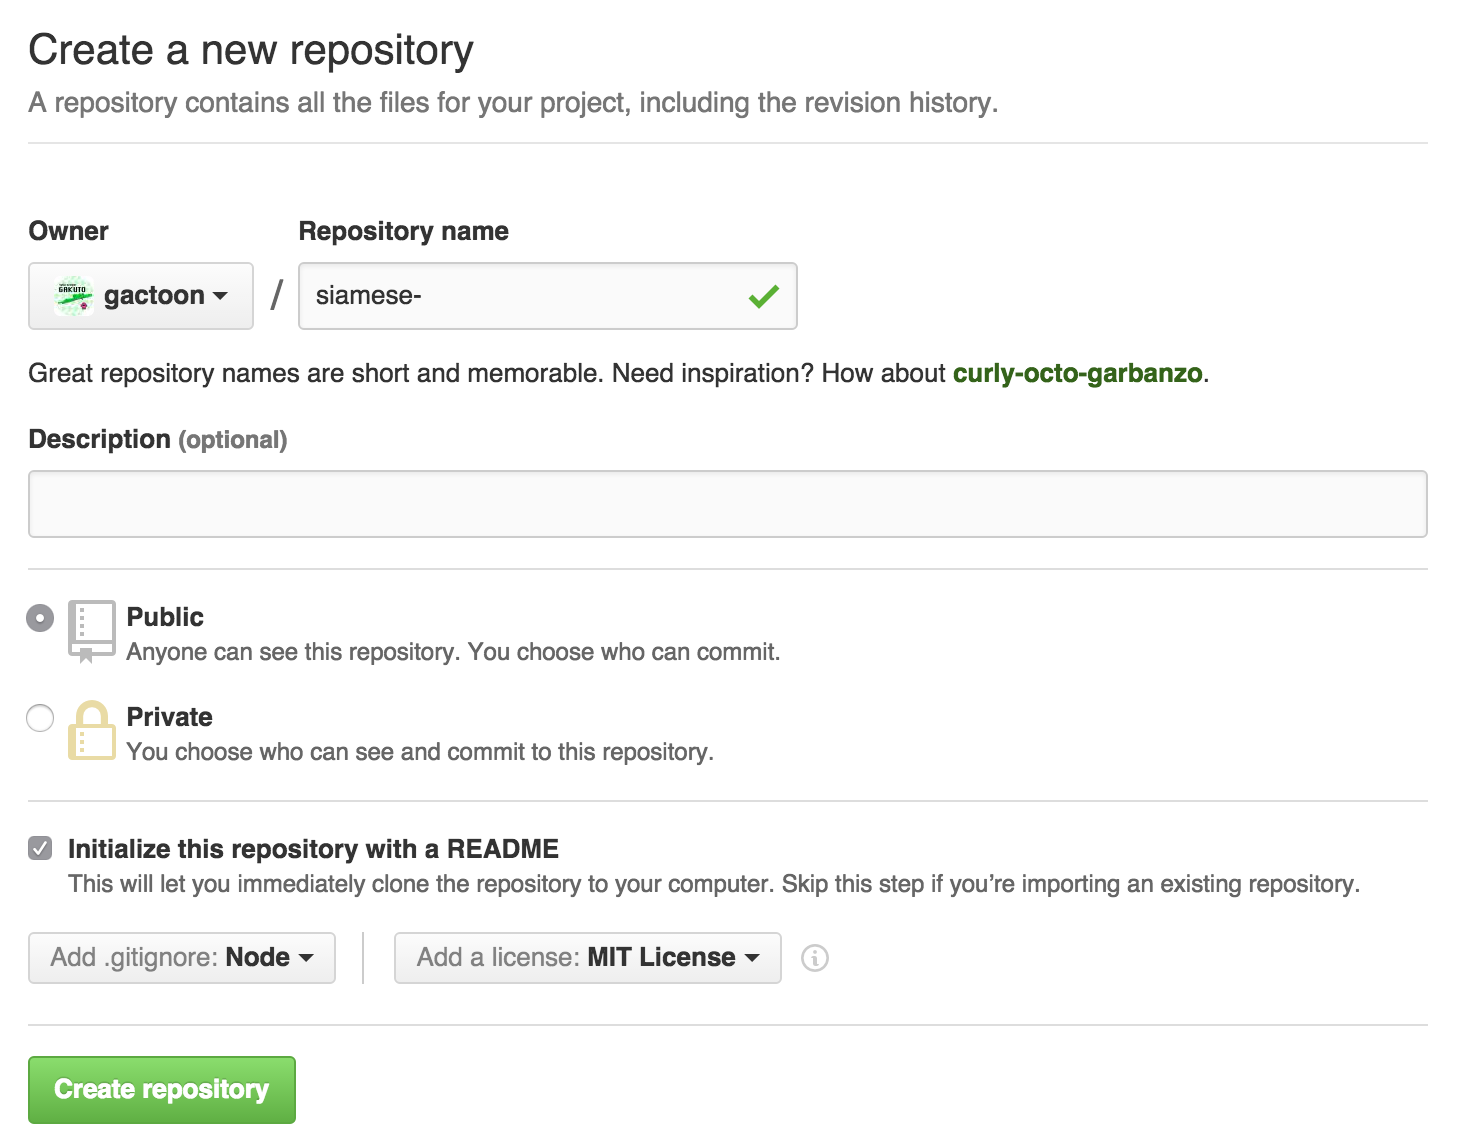Select the Public radio button
The height and width of the screenshot is (1146, 1466).
tap(40, 618)
